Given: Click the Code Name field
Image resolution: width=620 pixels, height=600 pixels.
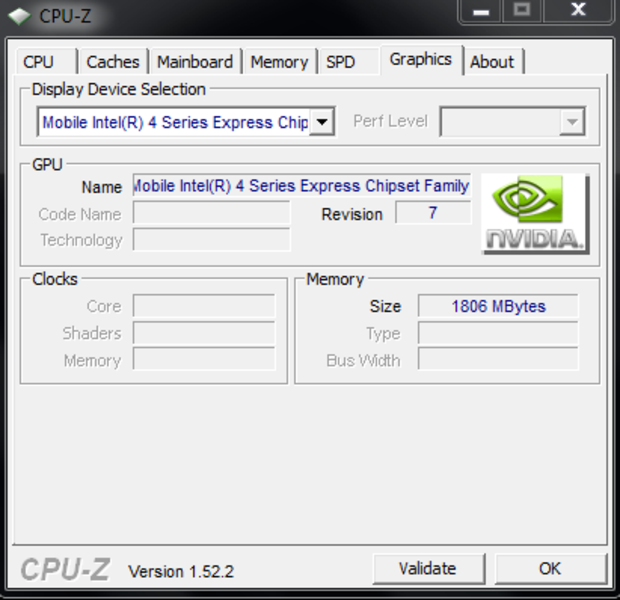Looking at the screenshot, I should pos(212,213).
